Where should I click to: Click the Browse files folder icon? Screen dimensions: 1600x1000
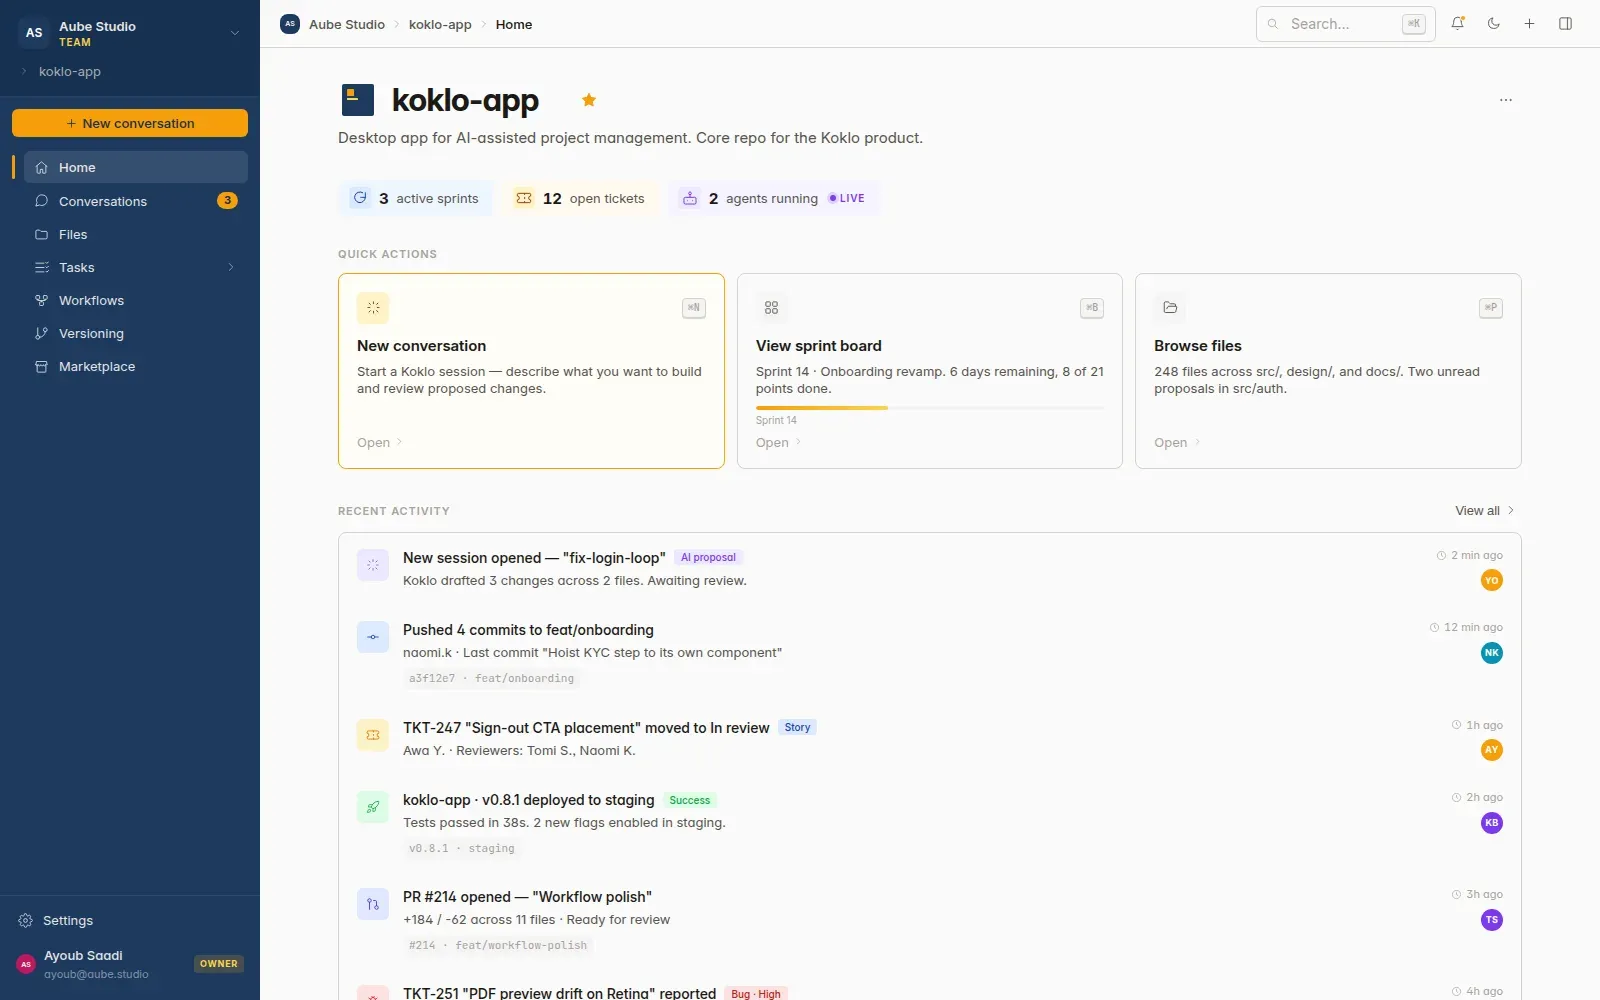tap(1170, 308)
